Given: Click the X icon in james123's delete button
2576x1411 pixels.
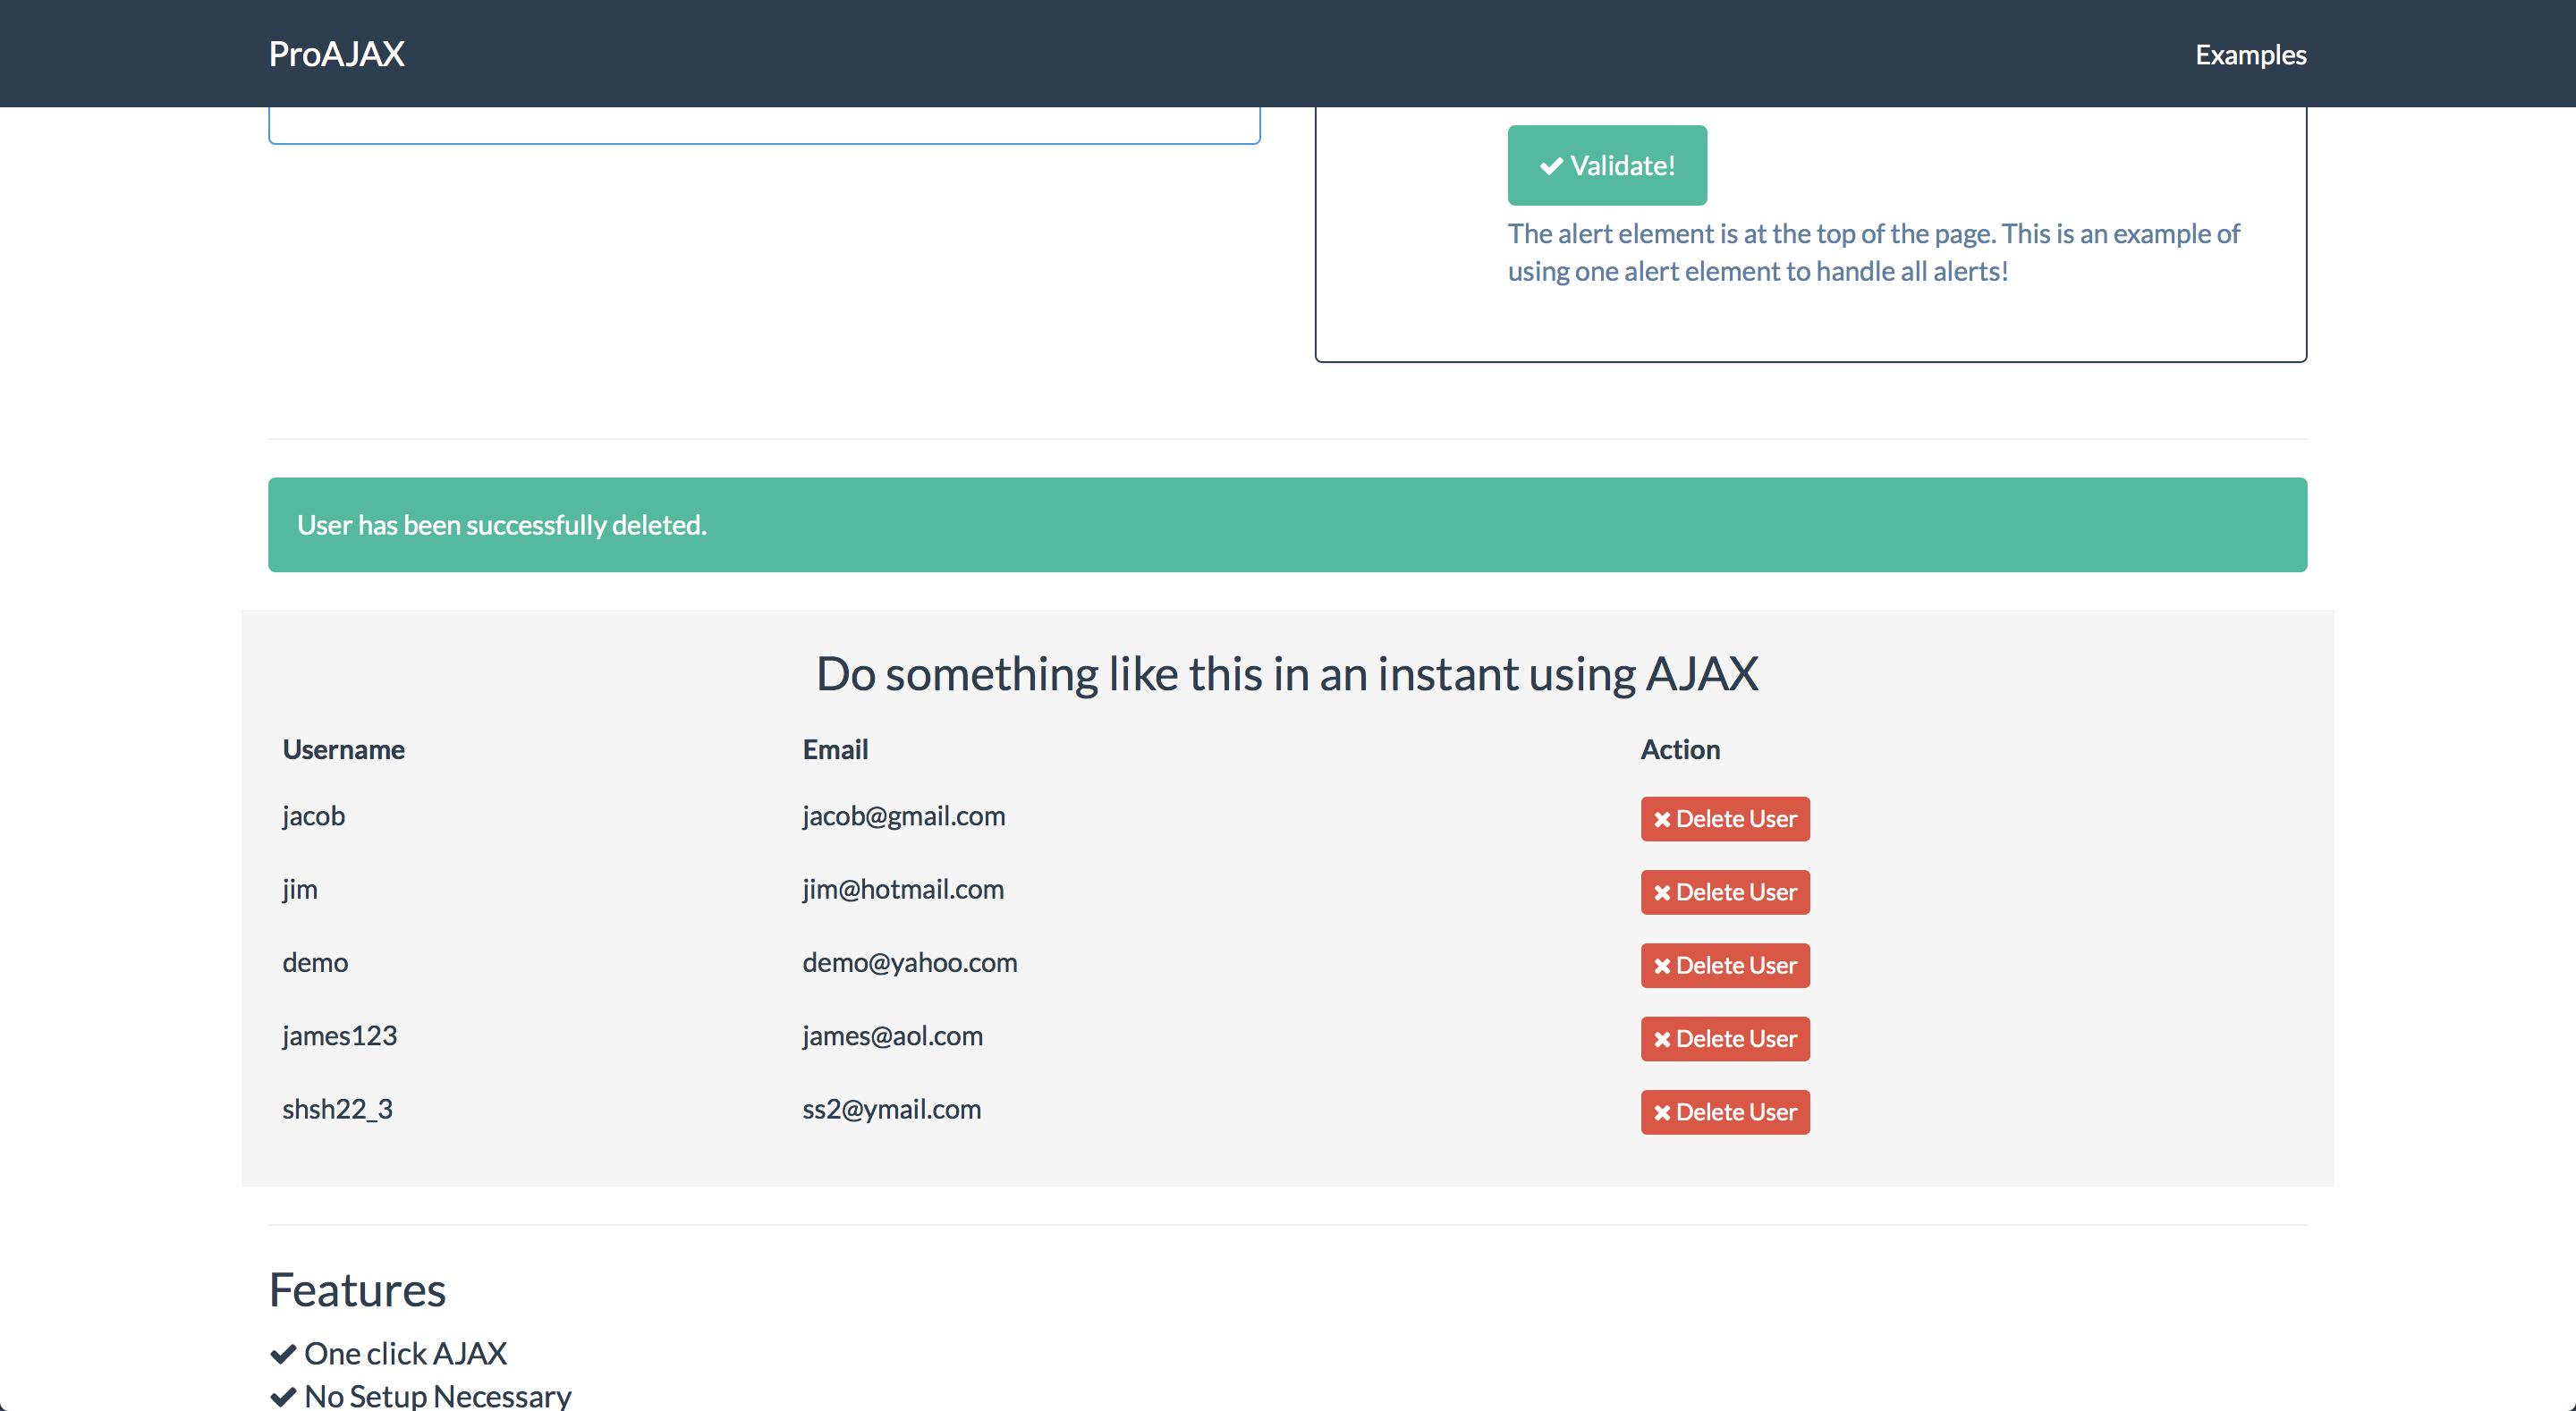Looking at the screenshot, I should tap(1662, 1040).
